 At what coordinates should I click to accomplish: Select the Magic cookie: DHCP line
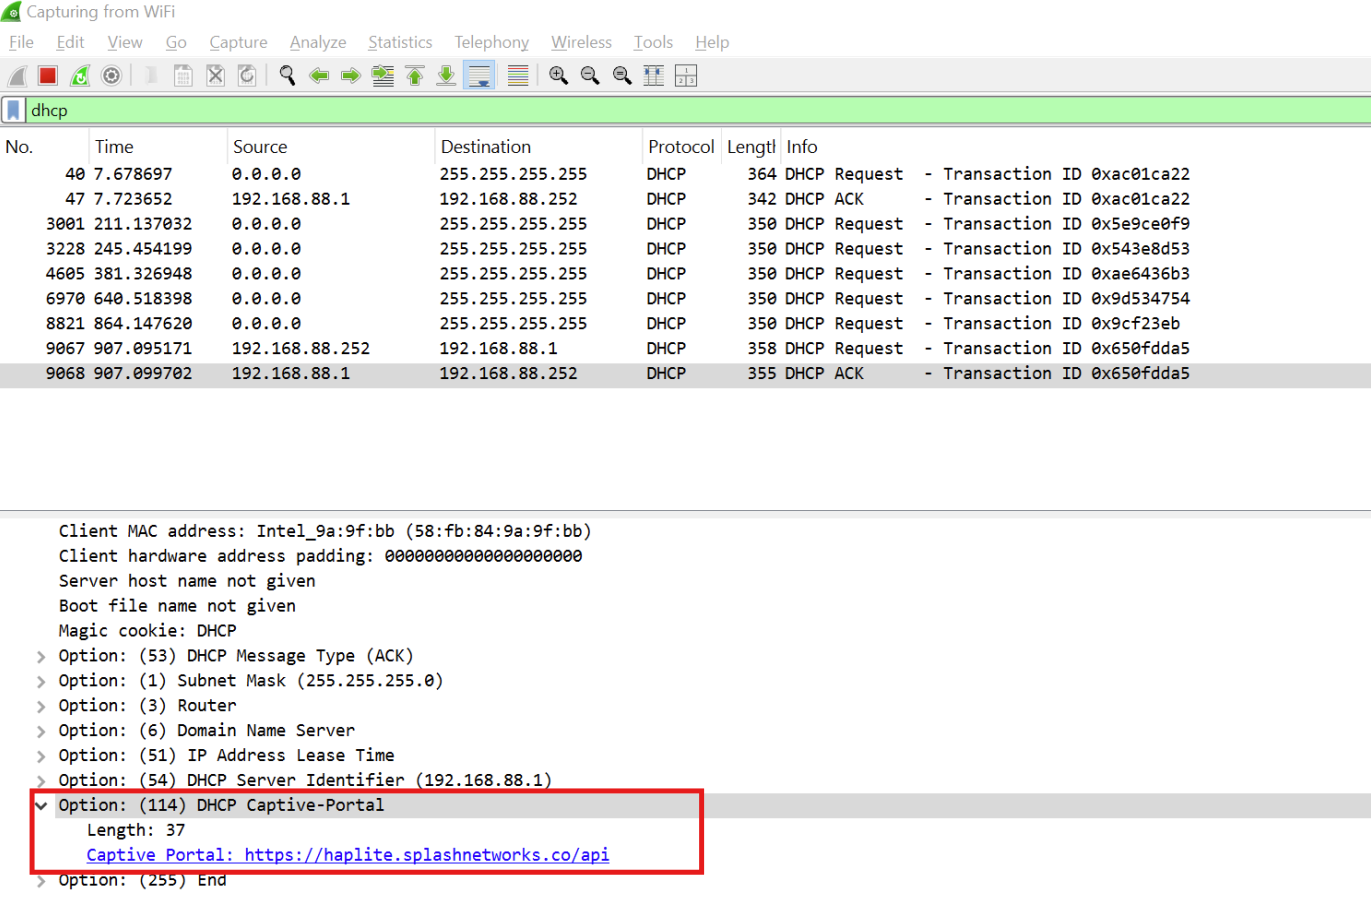(147, 631)
